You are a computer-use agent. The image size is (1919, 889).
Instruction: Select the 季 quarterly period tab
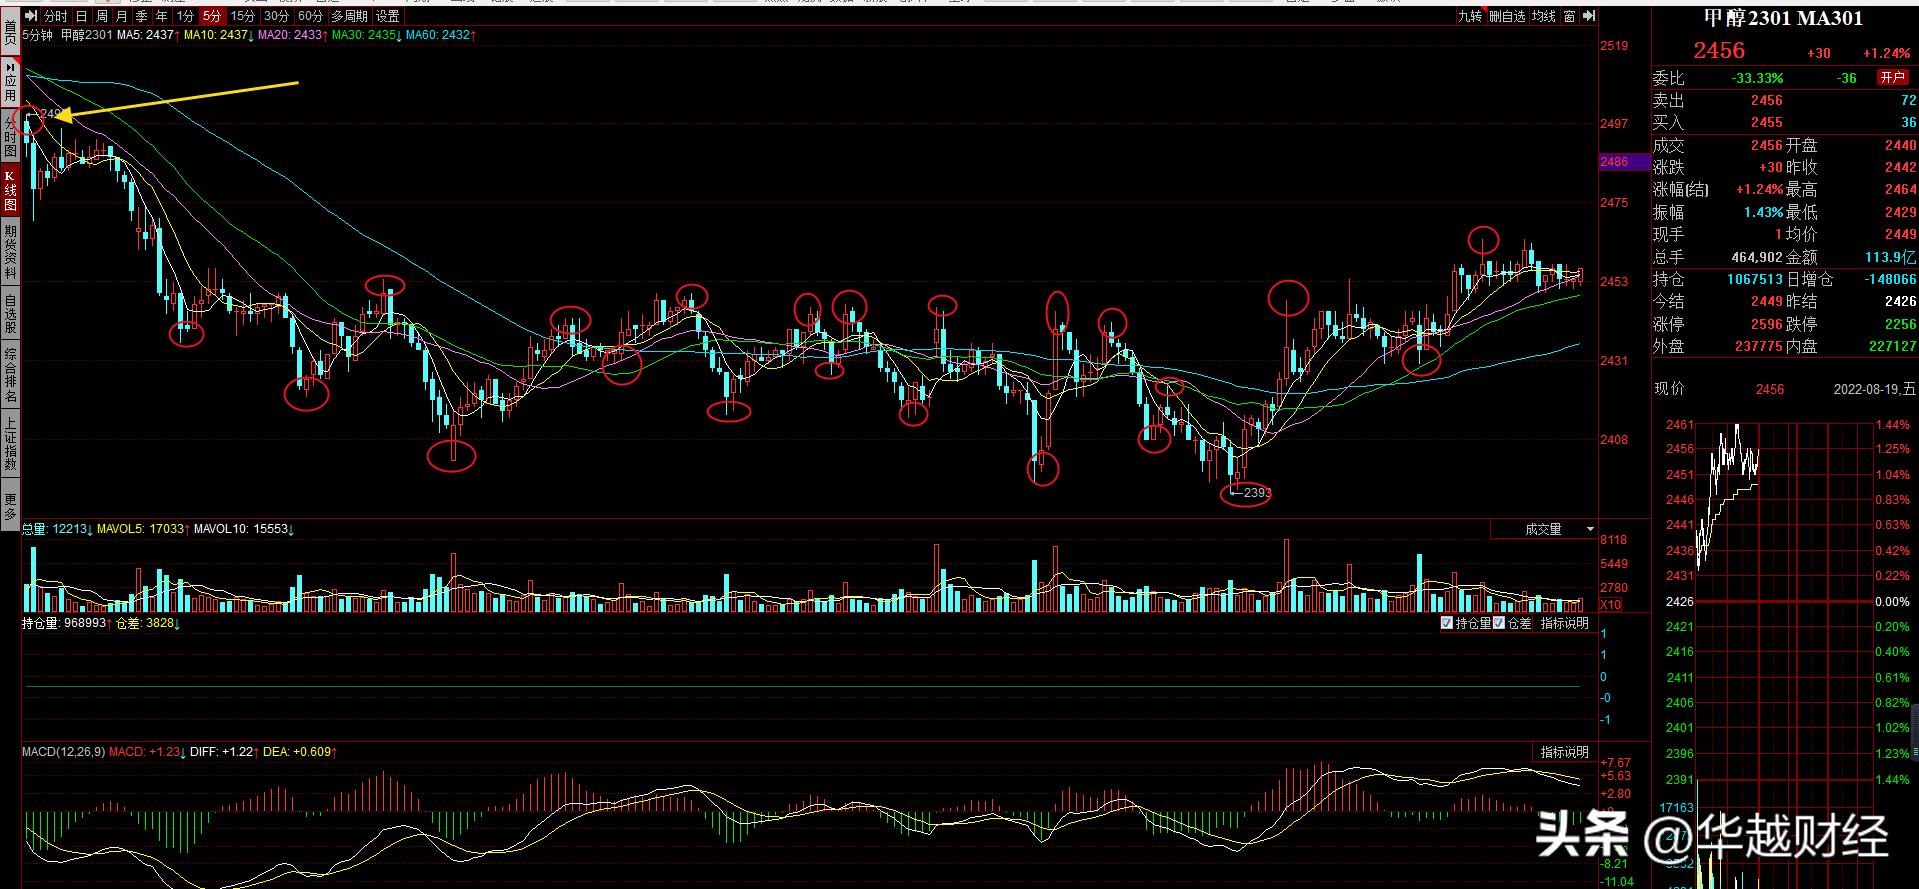(x=142, y=16)
